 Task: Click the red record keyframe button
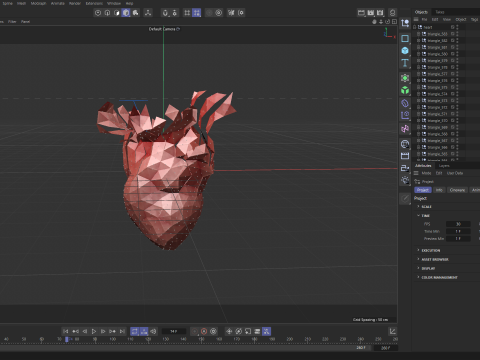204,331
